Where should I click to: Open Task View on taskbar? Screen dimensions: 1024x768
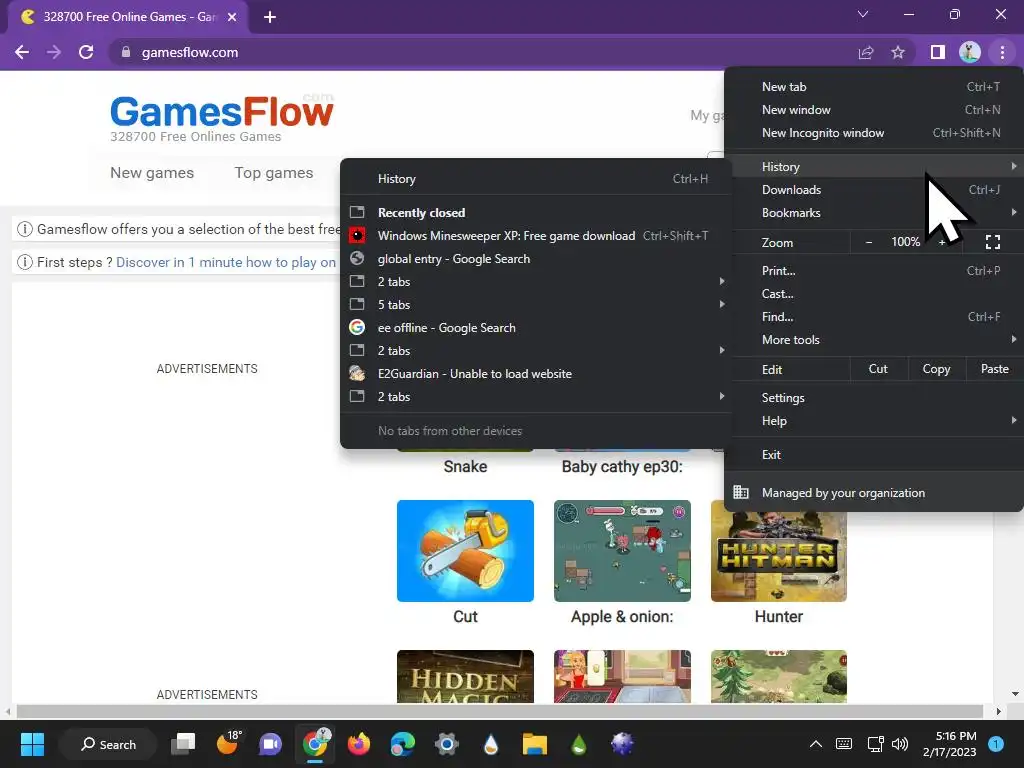click(x=183, y=744)
